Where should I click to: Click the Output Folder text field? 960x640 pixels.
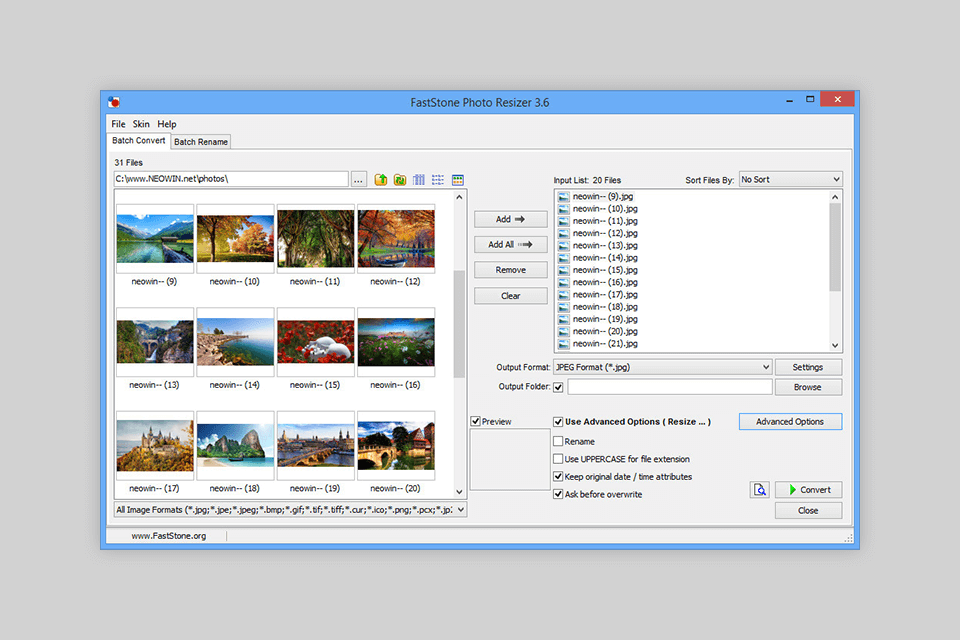pos(670,386)
